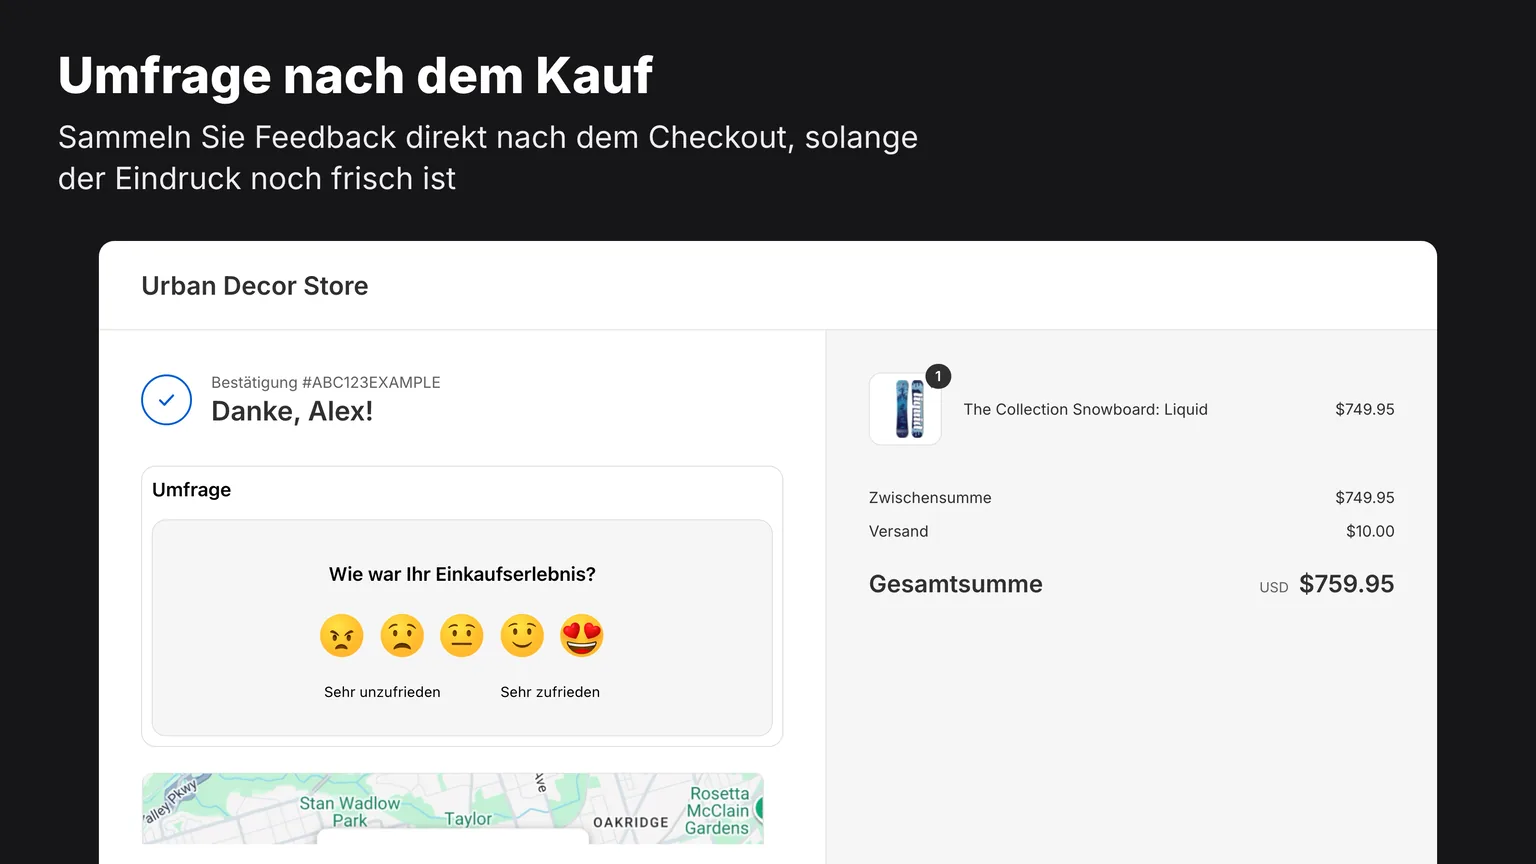Open the snowboard product thumbnail
Screen dimensions: 1536x864
(905, 409)
